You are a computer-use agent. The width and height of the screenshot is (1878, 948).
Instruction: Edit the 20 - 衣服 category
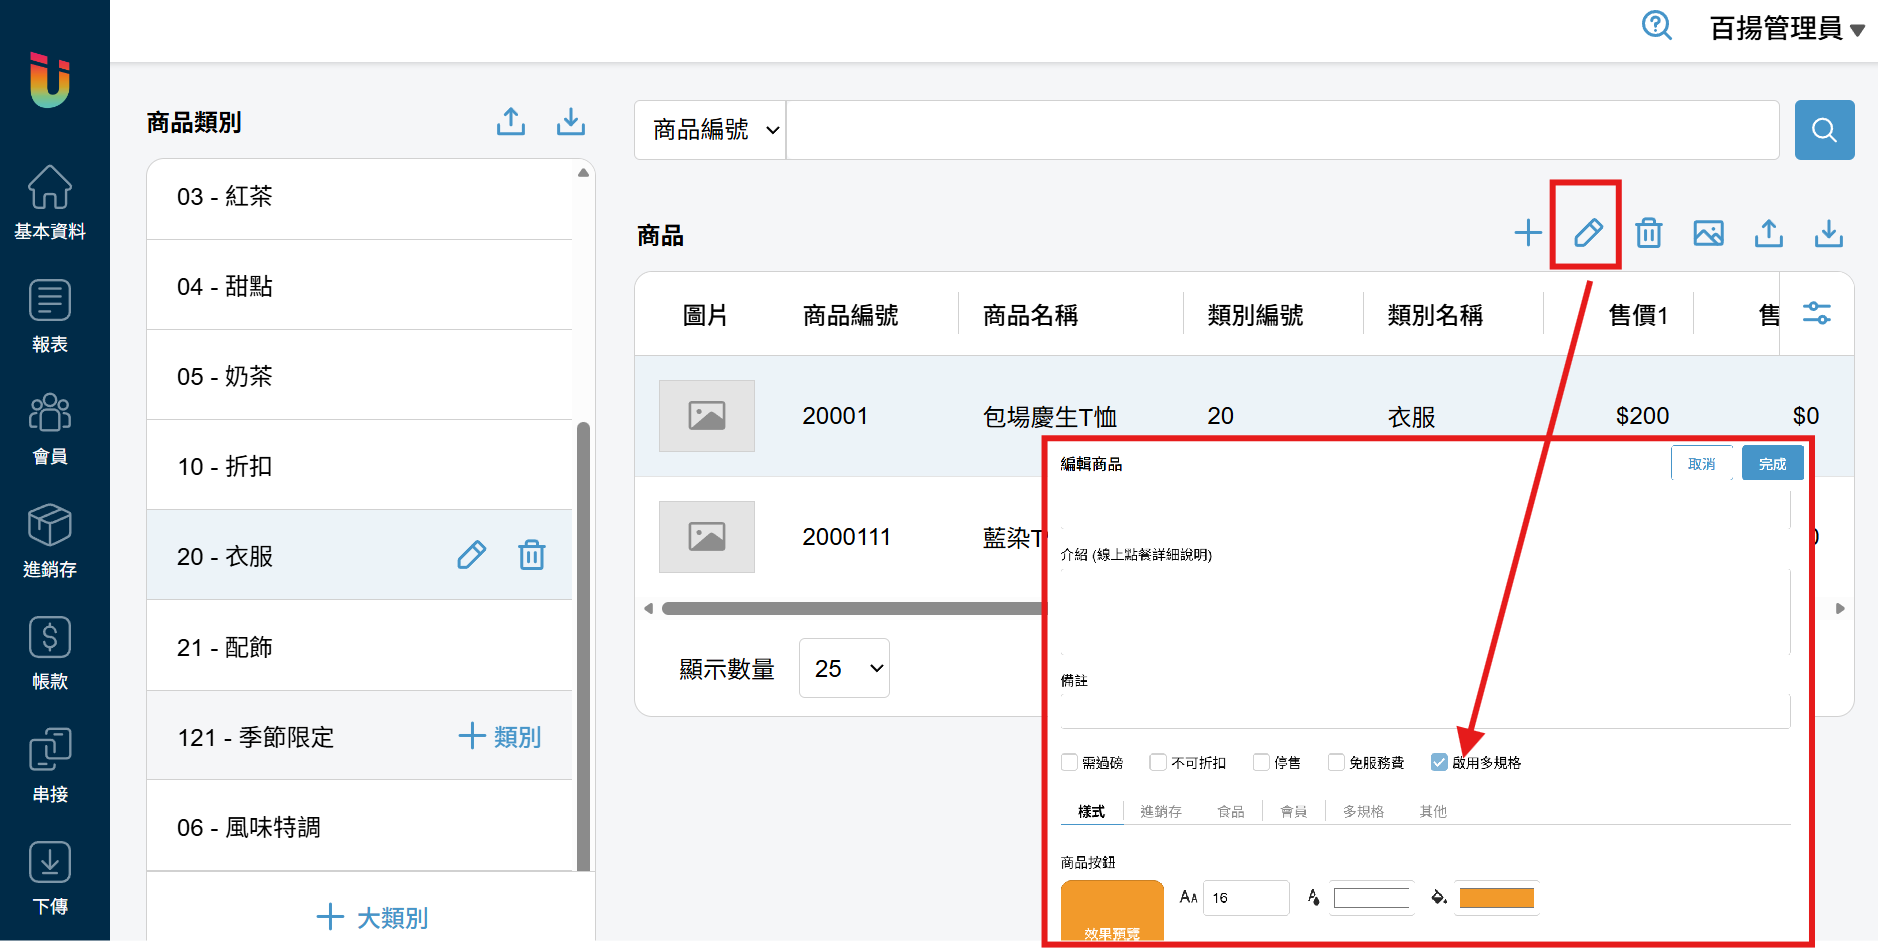pos(471,555)
